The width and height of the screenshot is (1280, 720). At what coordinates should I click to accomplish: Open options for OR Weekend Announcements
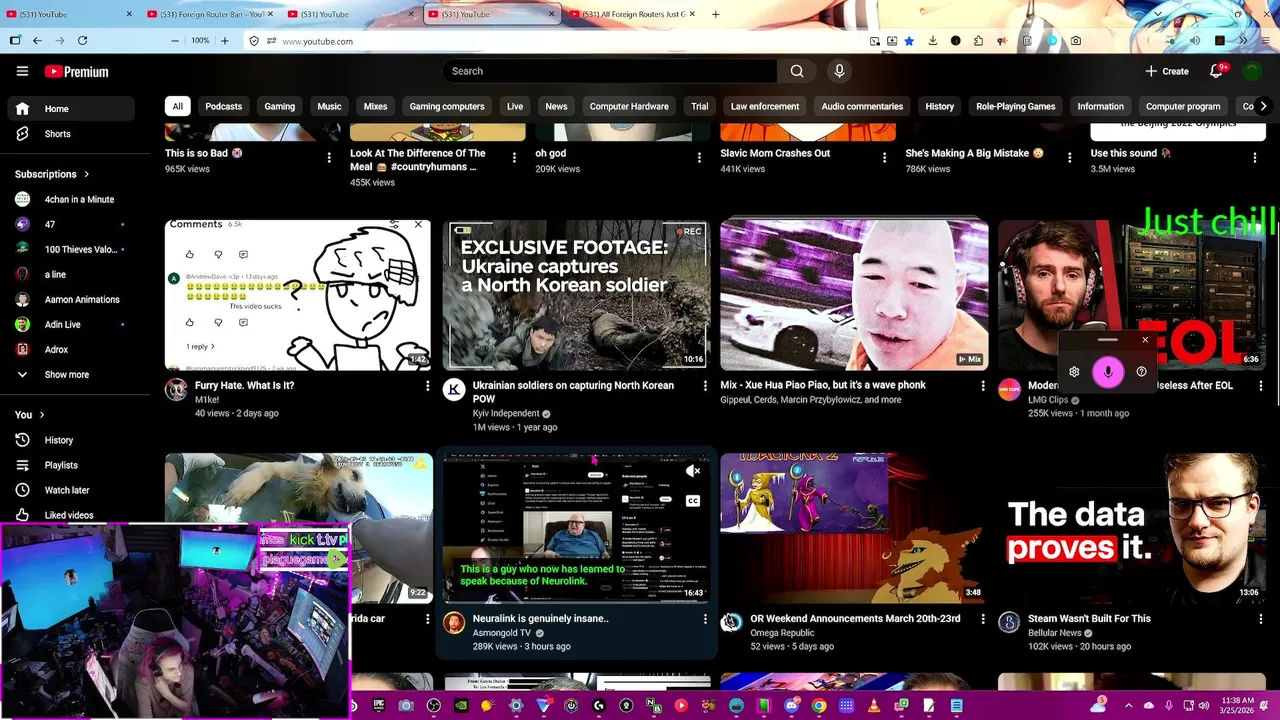983,619
